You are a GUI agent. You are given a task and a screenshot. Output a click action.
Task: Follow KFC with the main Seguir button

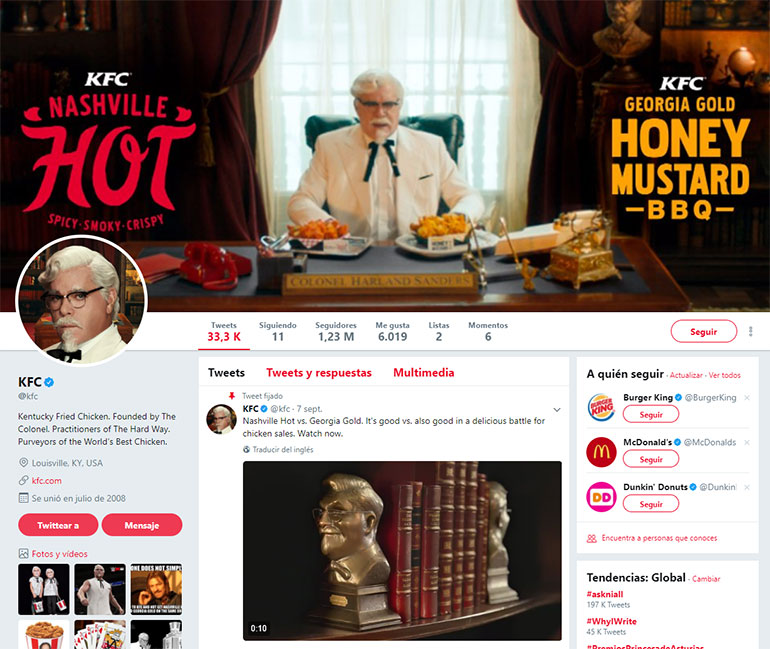click(x=704, y=331)
